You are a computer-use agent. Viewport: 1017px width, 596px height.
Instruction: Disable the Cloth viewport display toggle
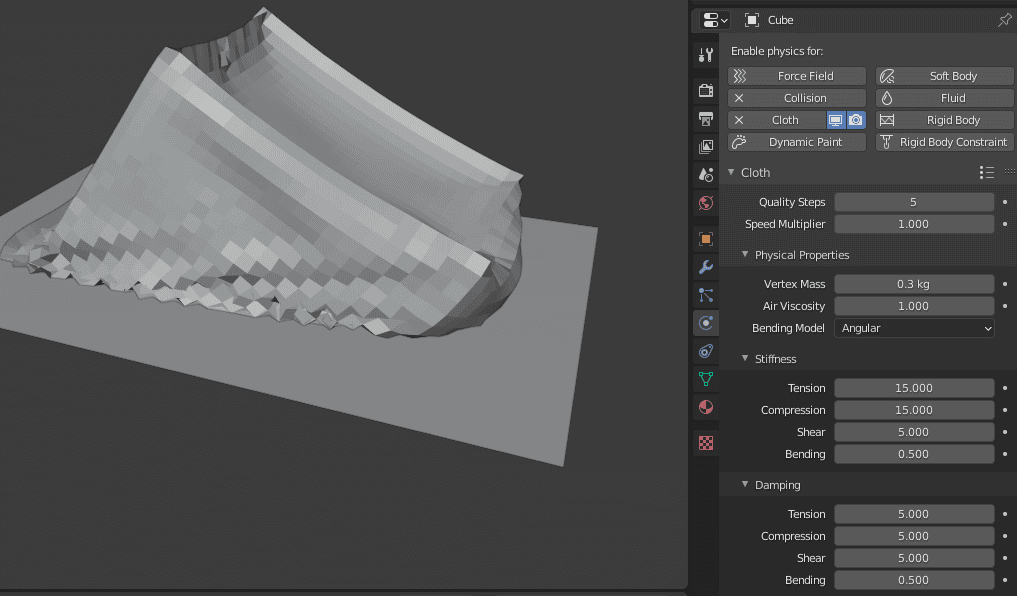pyautogui.click(x=834, y=119)
